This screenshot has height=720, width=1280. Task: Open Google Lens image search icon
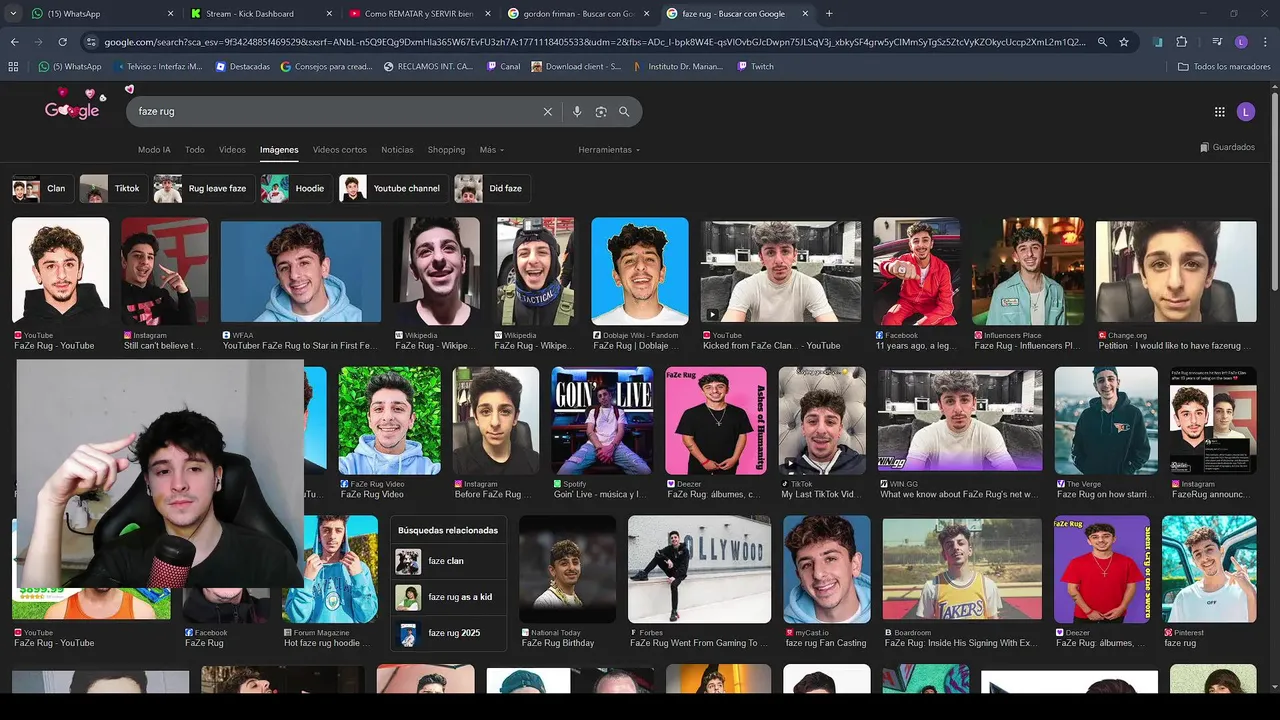601,112
